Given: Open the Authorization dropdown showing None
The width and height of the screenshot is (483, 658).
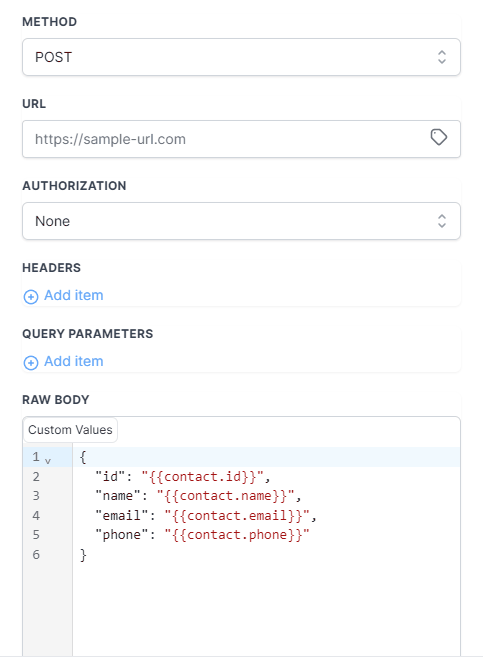Looking at the screenshot, I should click(x=241, y=221).
